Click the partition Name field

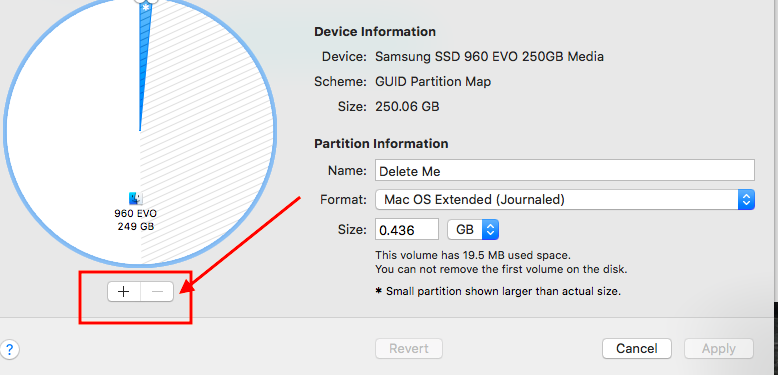[x=565, y=171]
